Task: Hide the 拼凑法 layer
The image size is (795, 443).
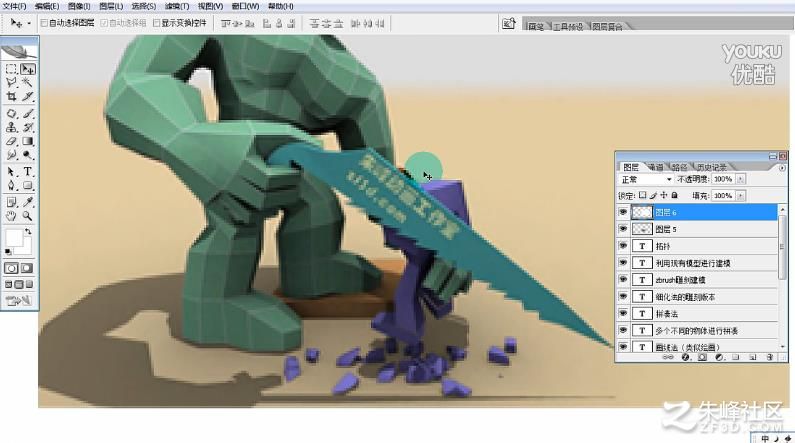Action: coord(623,313)
